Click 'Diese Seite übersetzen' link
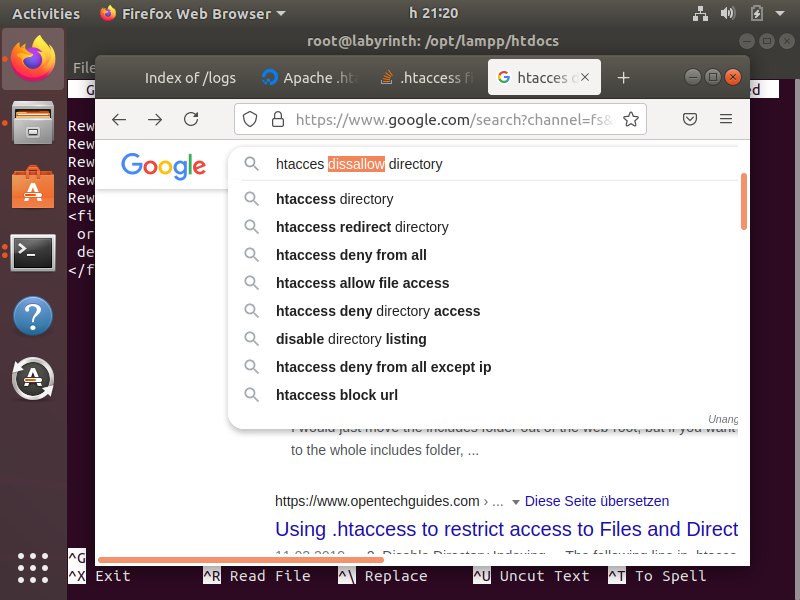The image size is (800, 600). coord(597,501)
